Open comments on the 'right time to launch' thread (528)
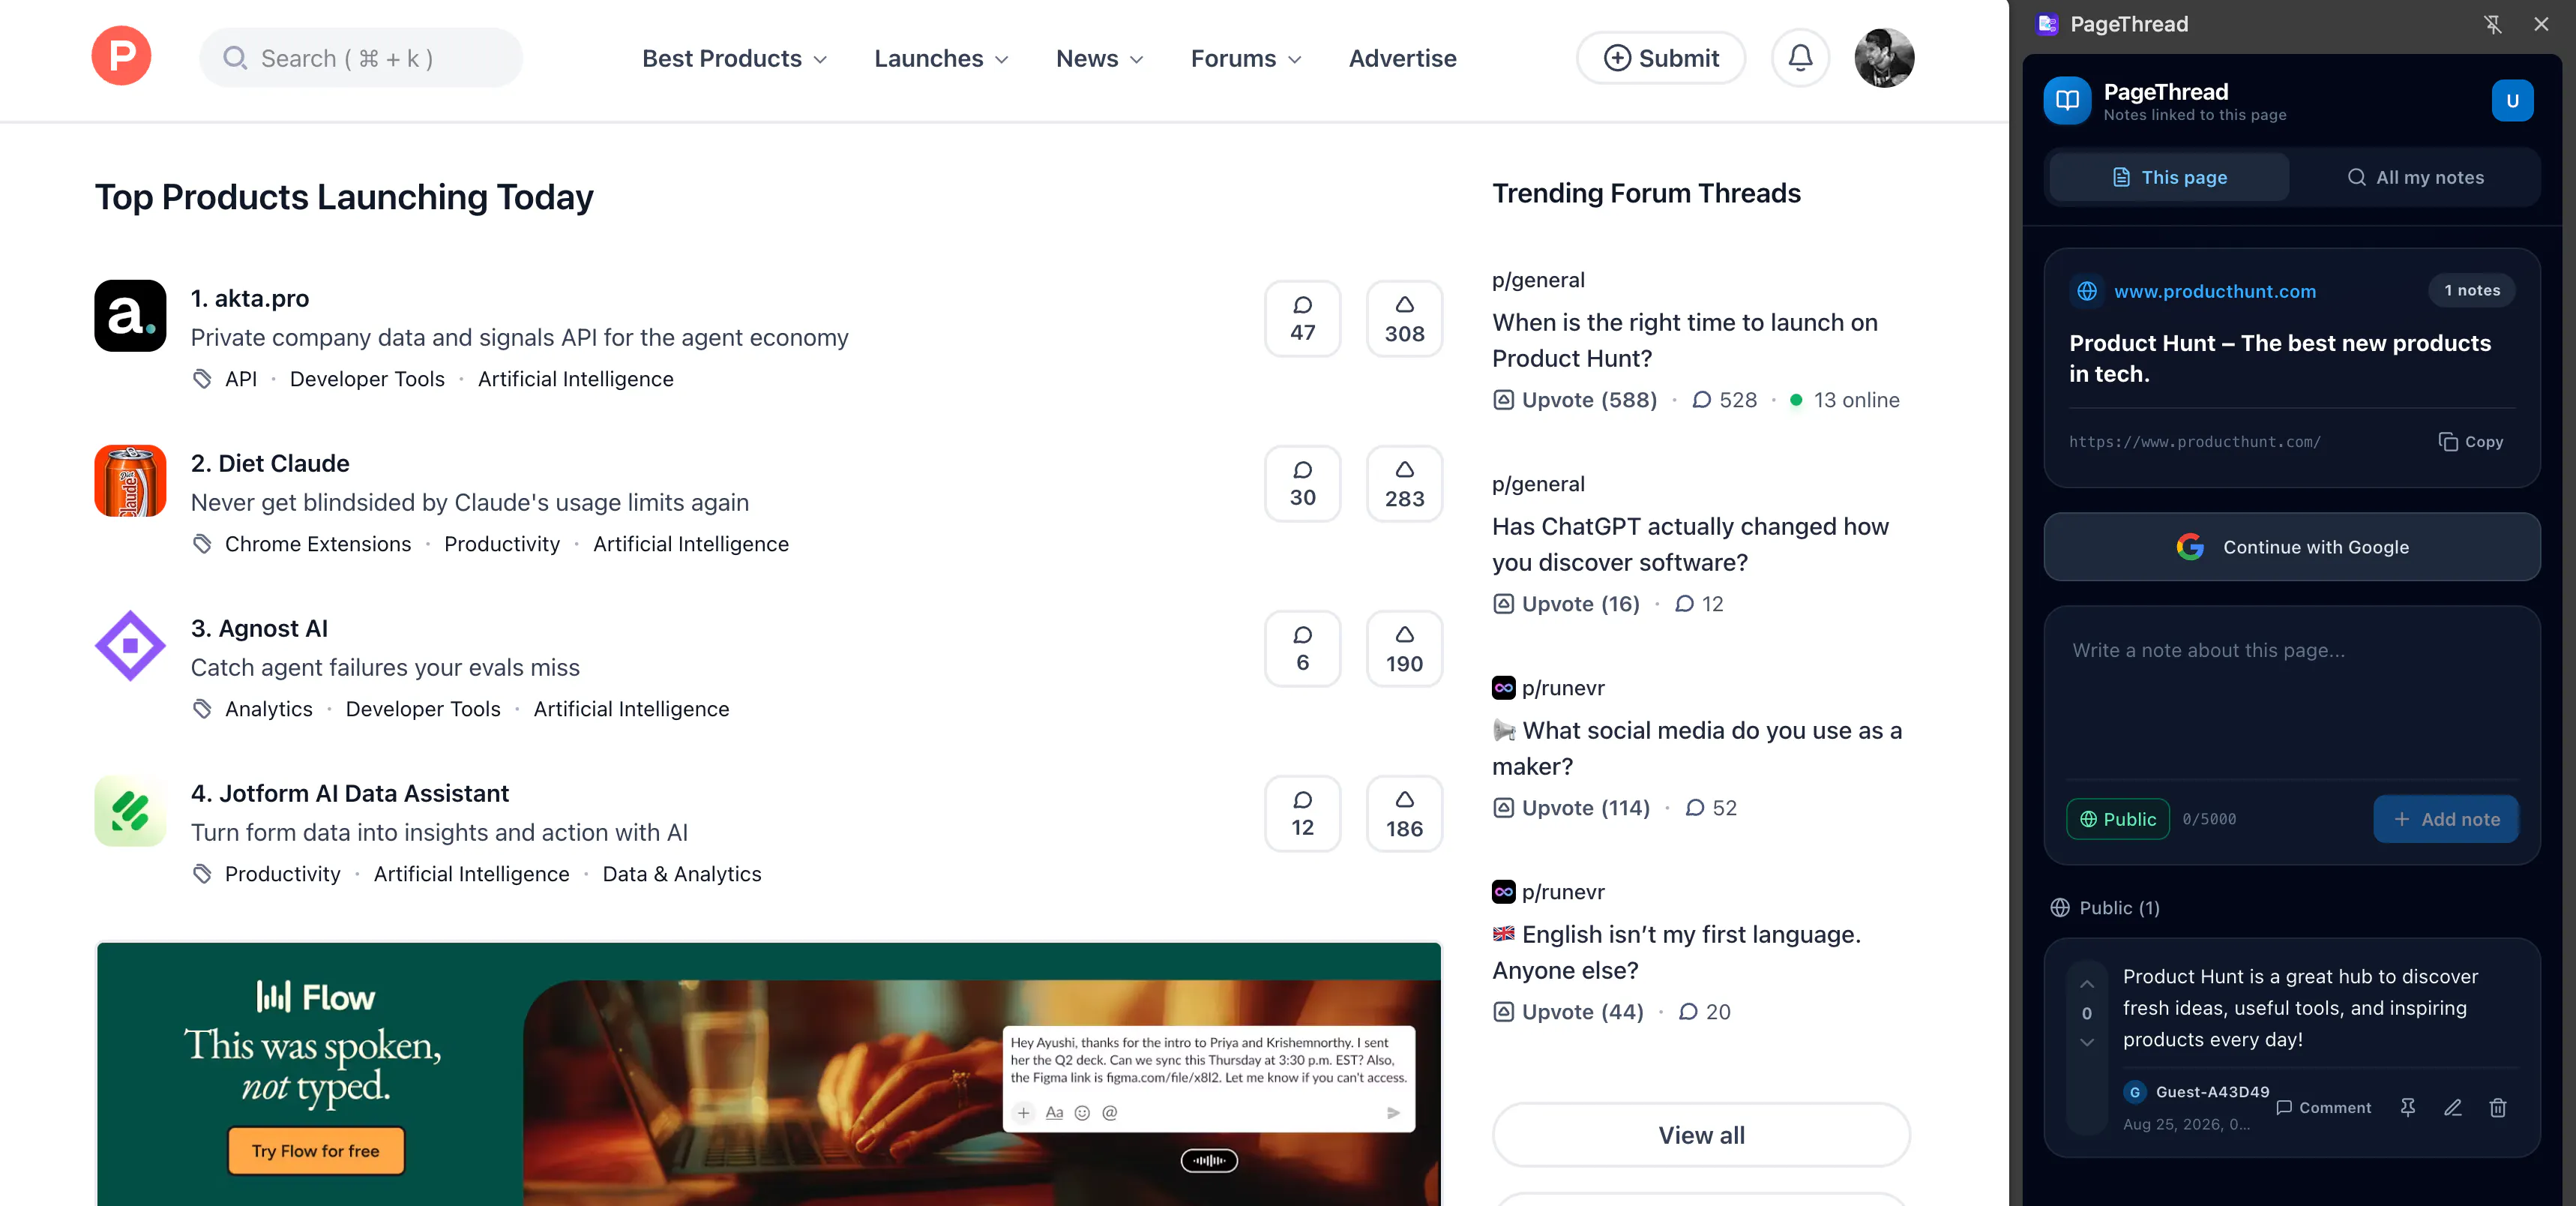 pyautogui.click(x=1724, y=400)
